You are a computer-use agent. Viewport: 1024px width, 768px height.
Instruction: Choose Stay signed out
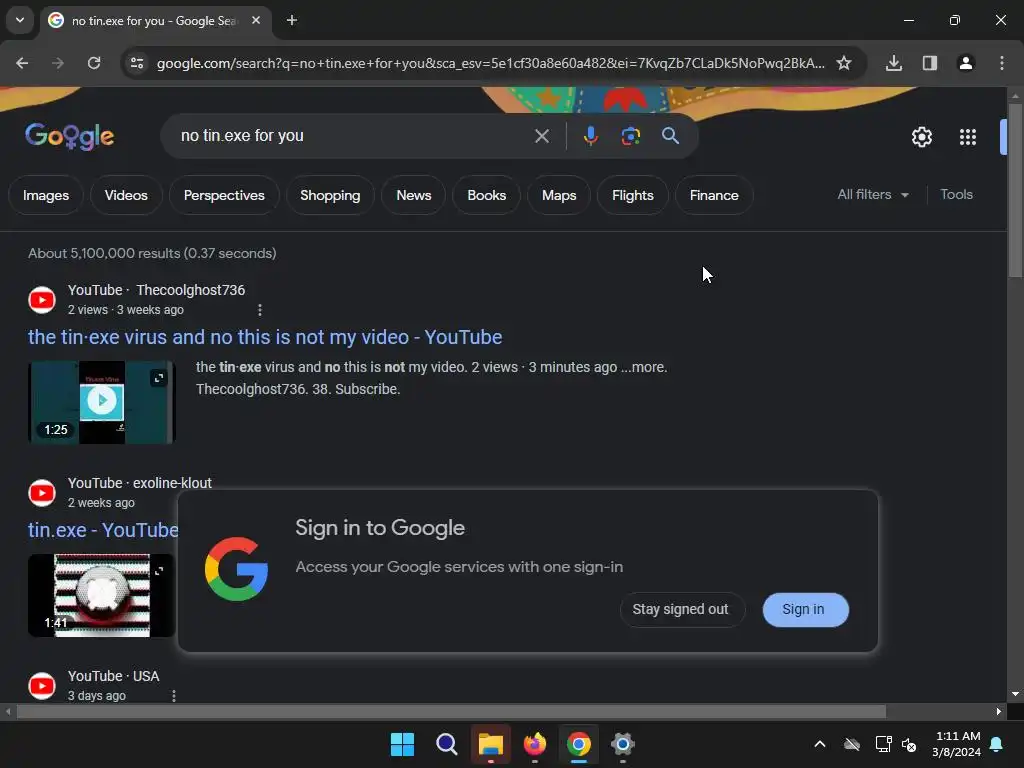[x=680, y=609]
